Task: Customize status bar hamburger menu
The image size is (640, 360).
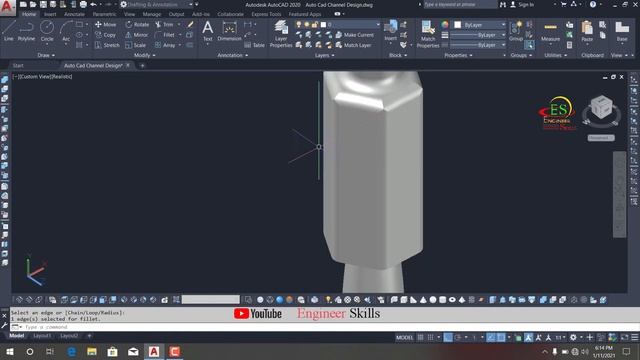Action: tap(634, 338)
